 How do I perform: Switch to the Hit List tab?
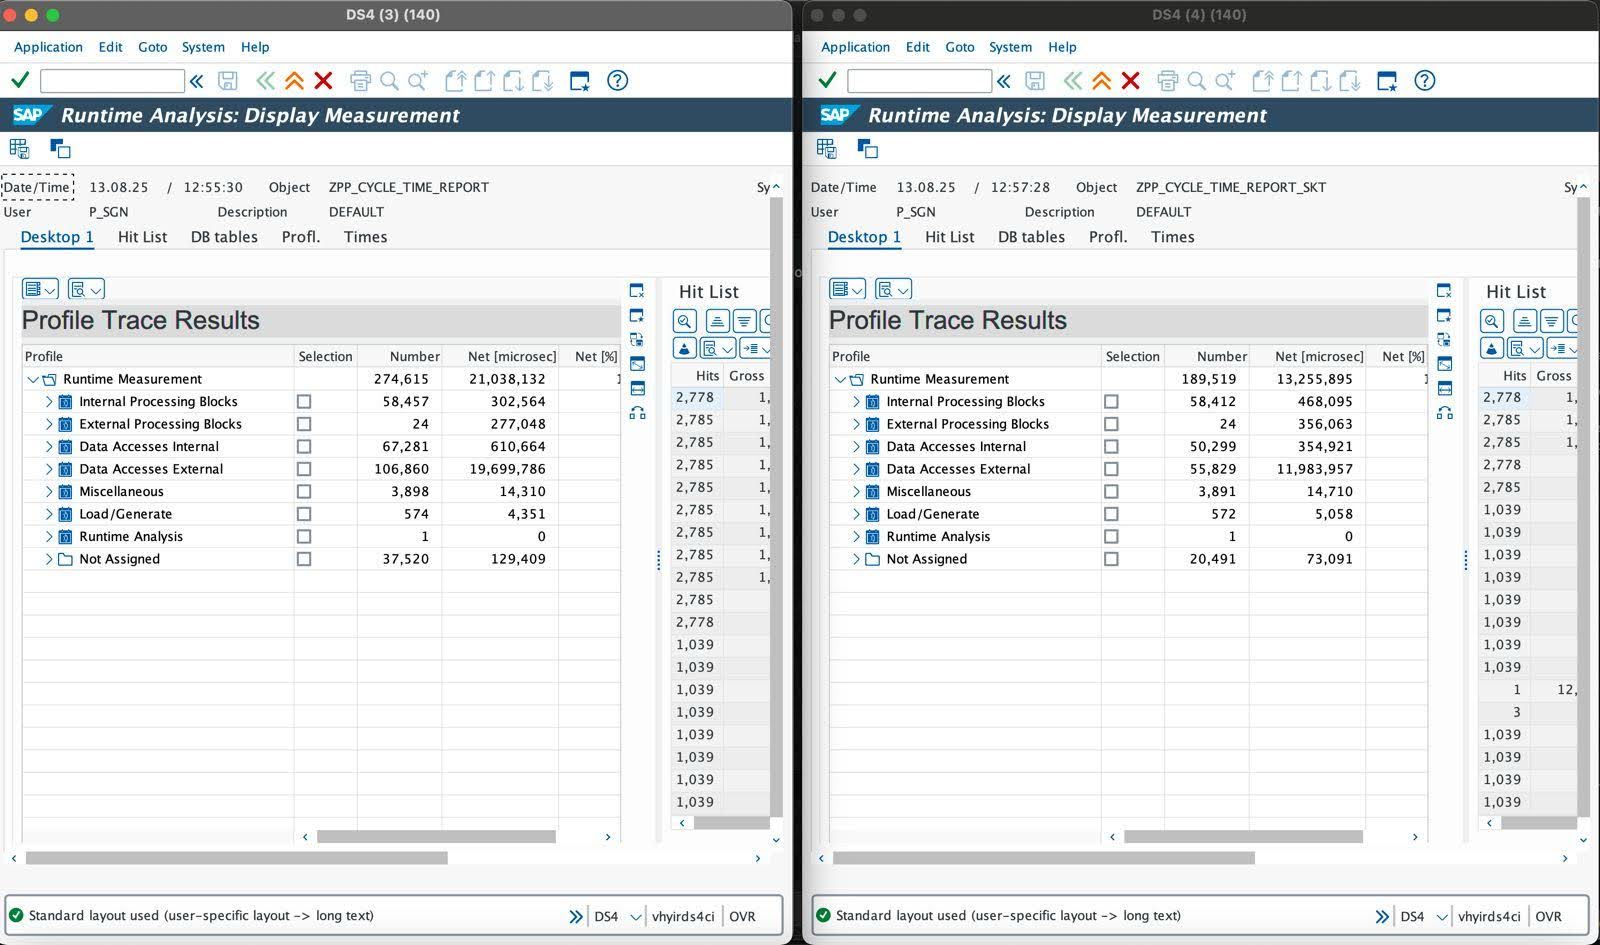142,237
